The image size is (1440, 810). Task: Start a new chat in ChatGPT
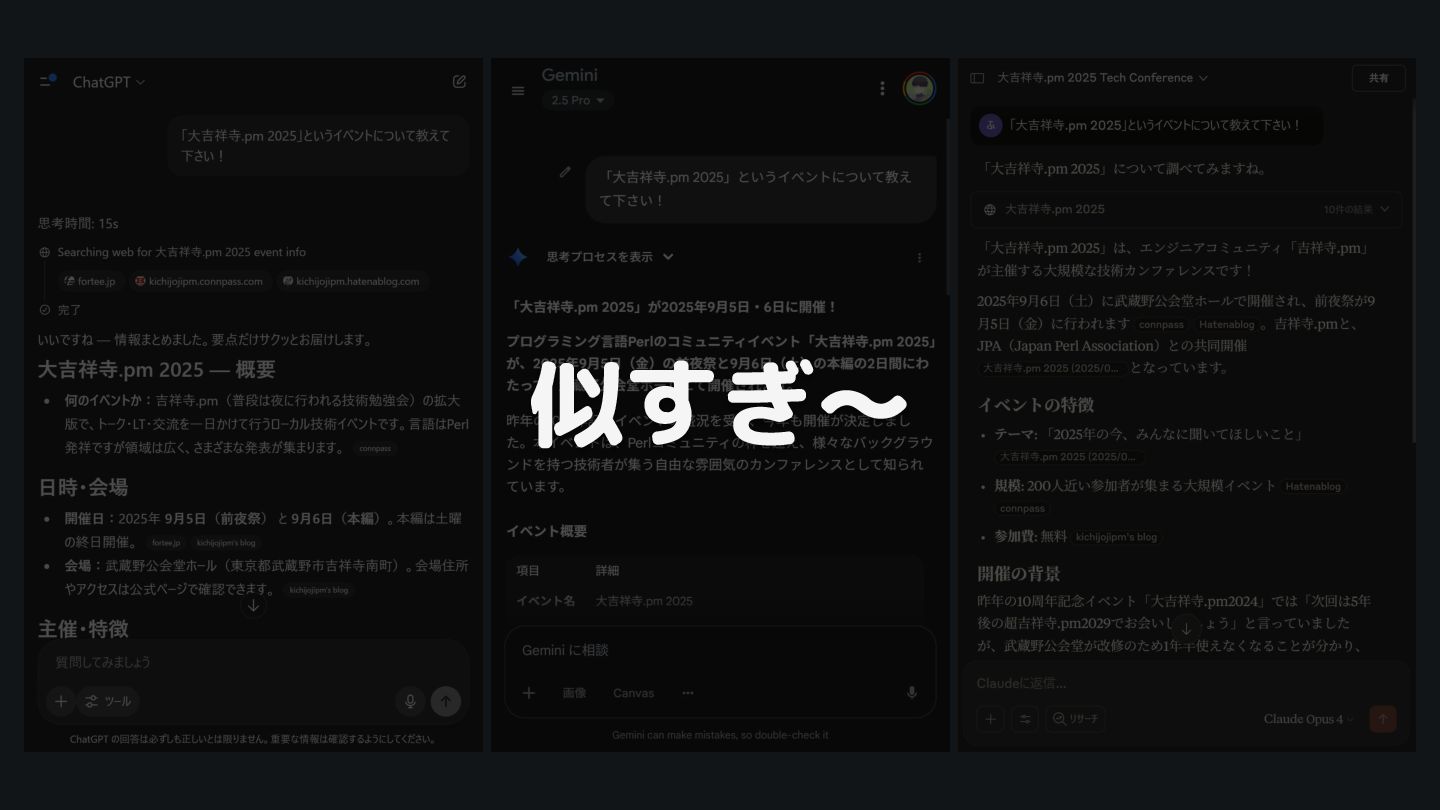click(x=459, y=82)
